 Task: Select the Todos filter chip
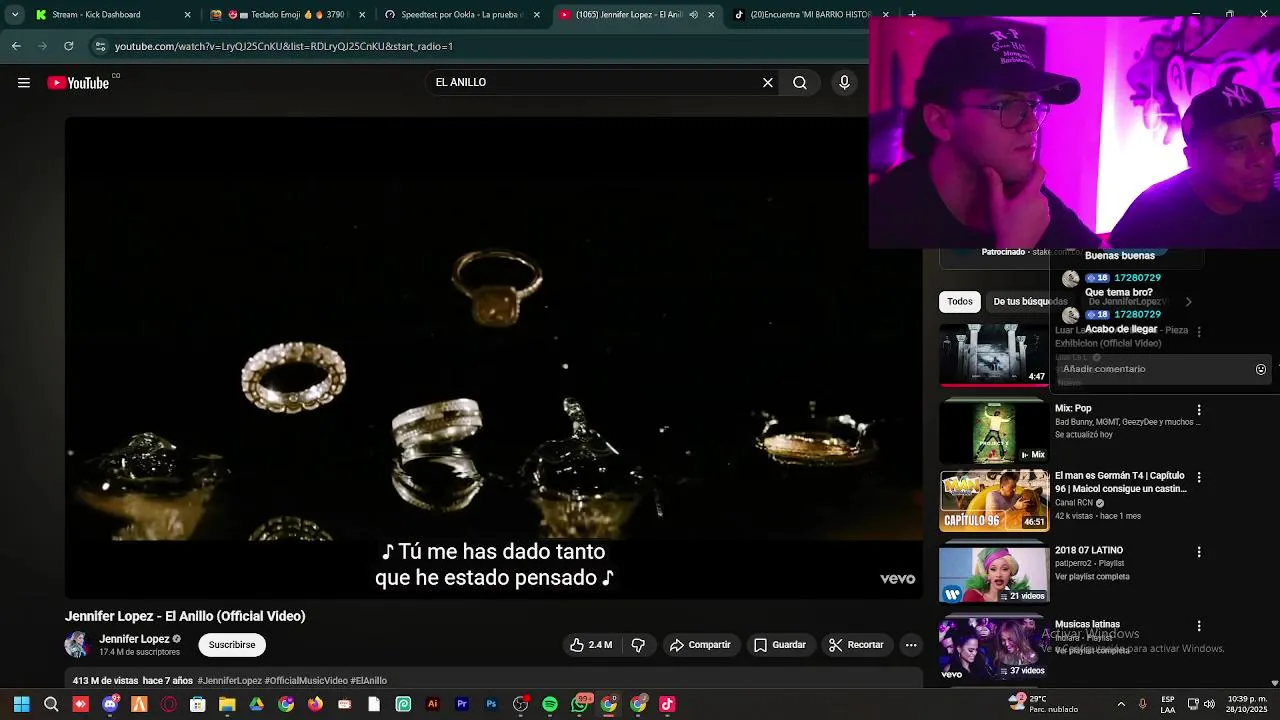click(x=960, y=301)
